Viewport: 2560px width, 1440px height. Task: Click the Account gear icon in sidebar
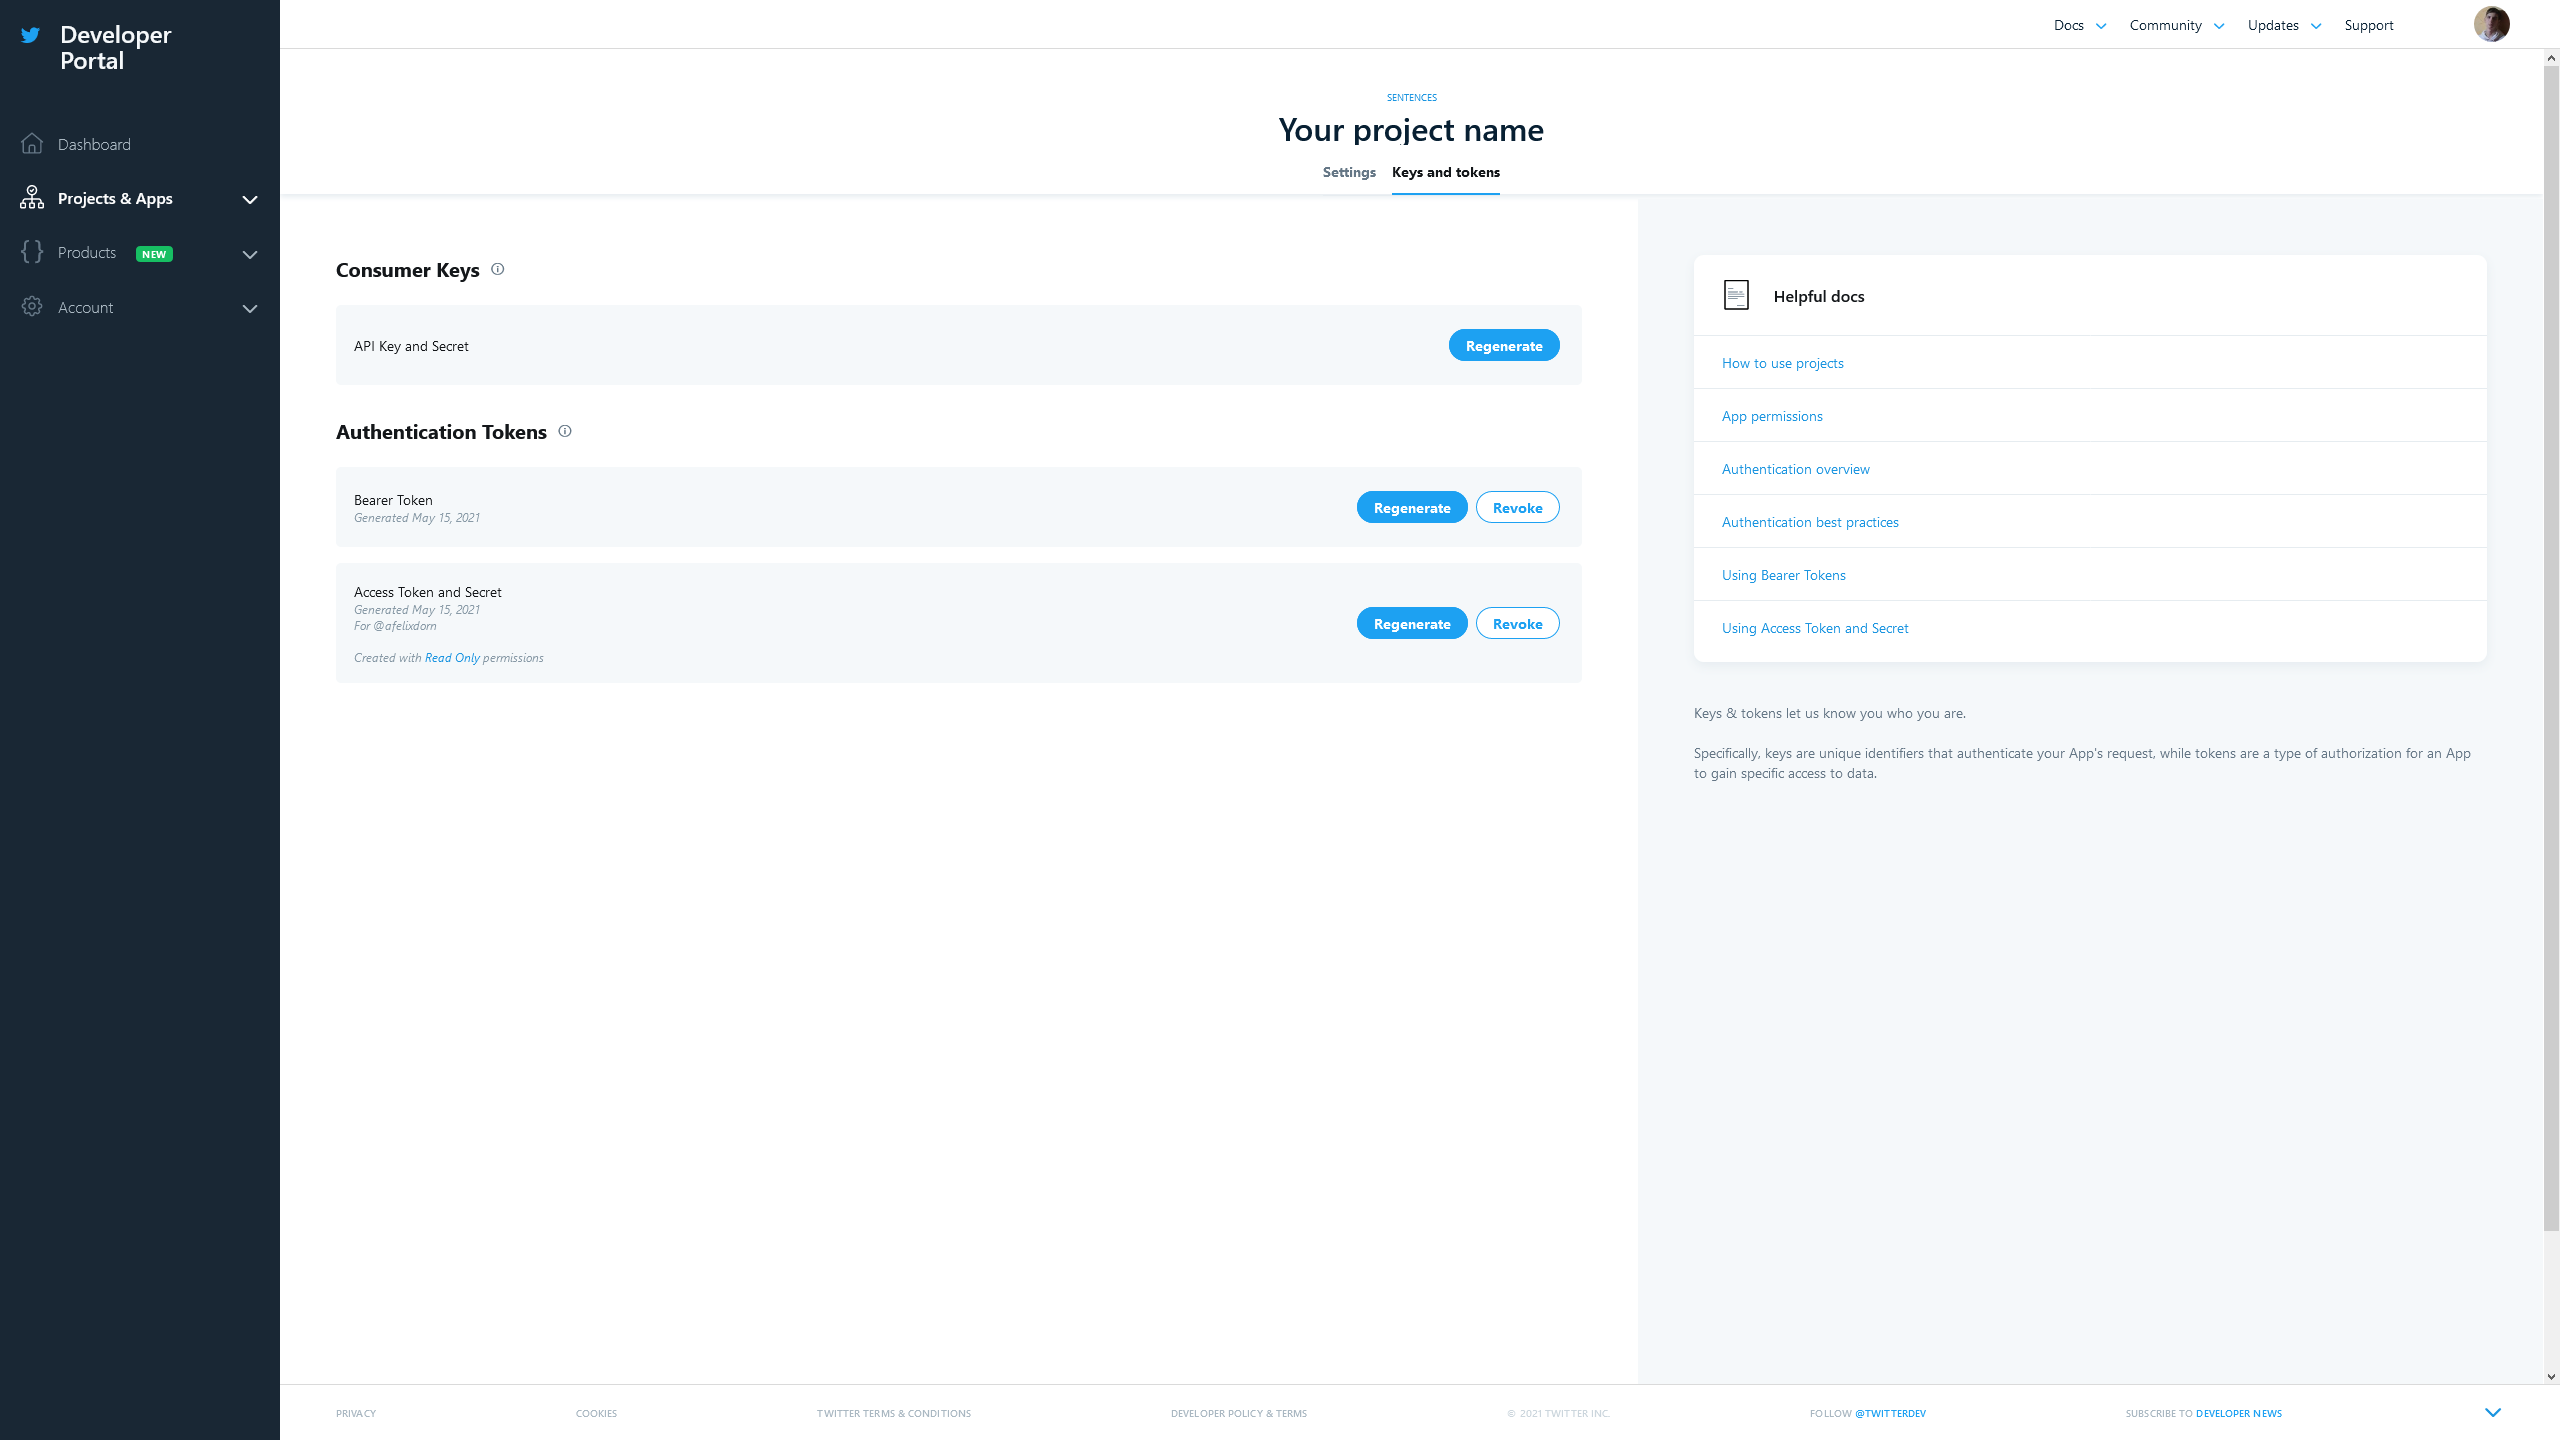pos(31,307)
